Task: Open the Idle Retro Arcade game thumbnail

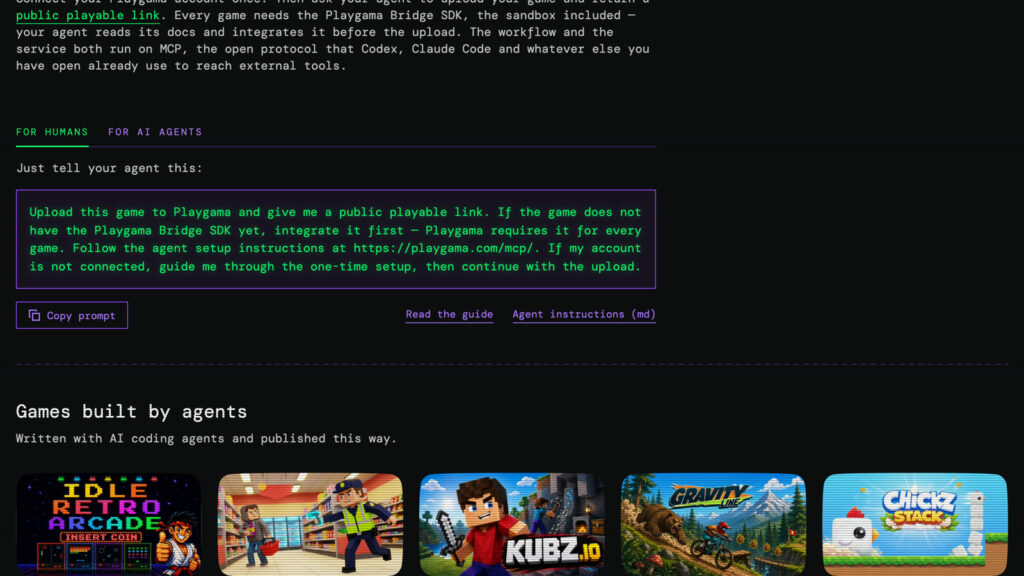Action: point(108,524)
